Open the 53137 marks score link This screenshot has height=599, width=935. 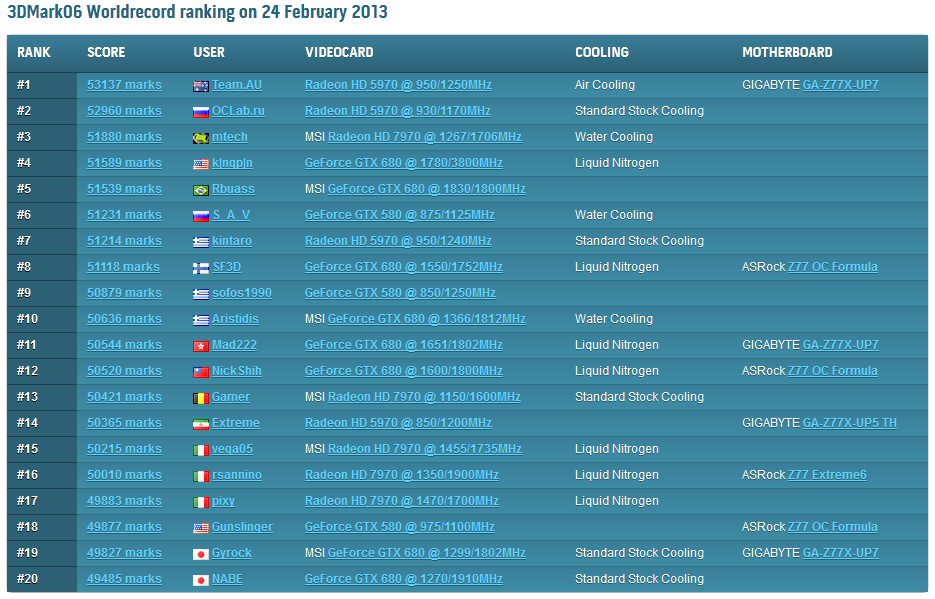tap(124, 85)
